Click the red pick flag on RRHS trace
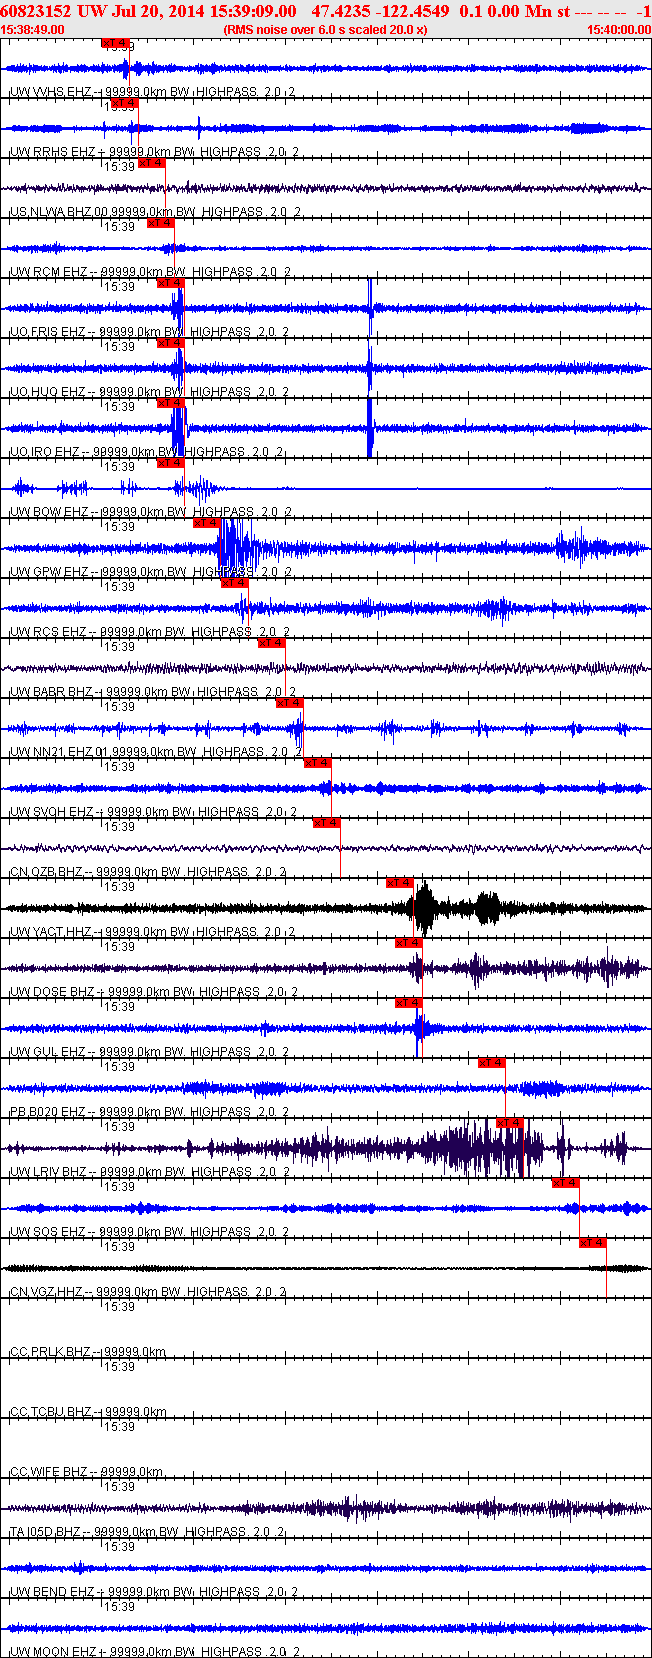 [124, 103]
